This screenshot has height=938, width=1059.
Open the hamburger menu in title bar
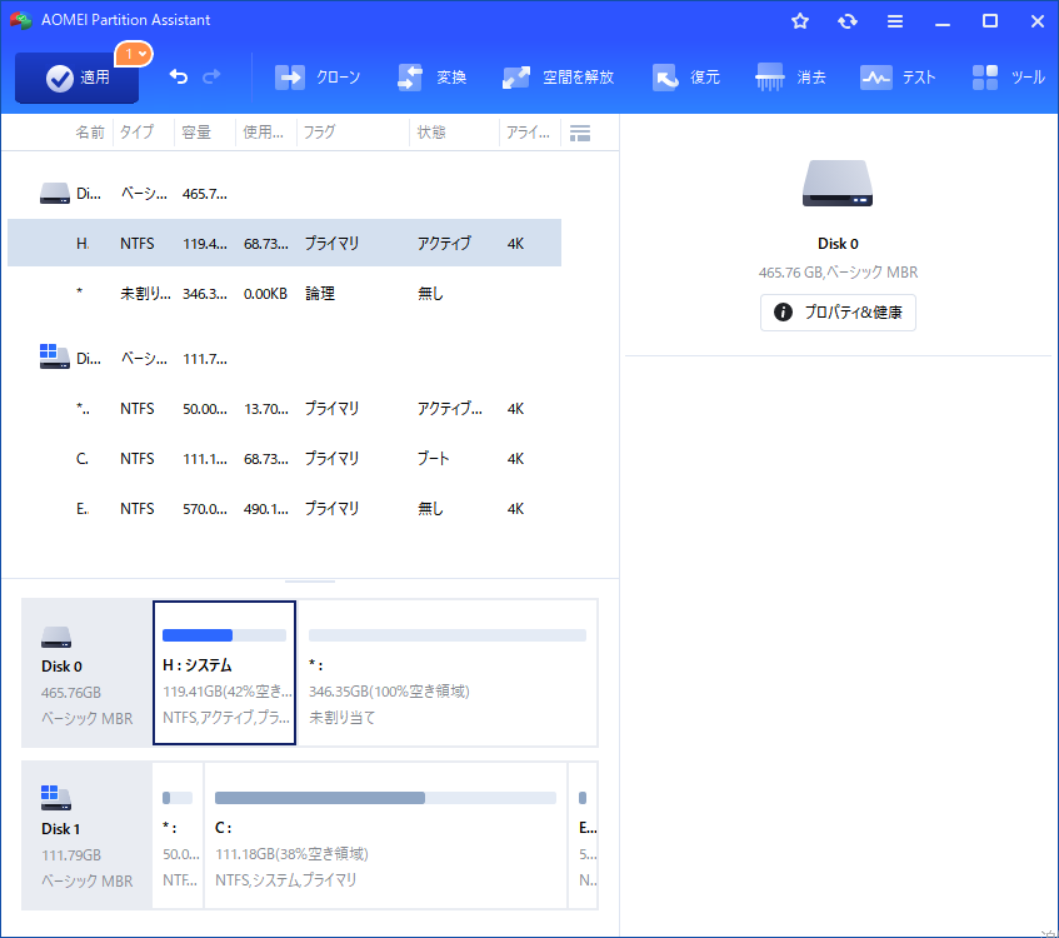pos(895,22)
